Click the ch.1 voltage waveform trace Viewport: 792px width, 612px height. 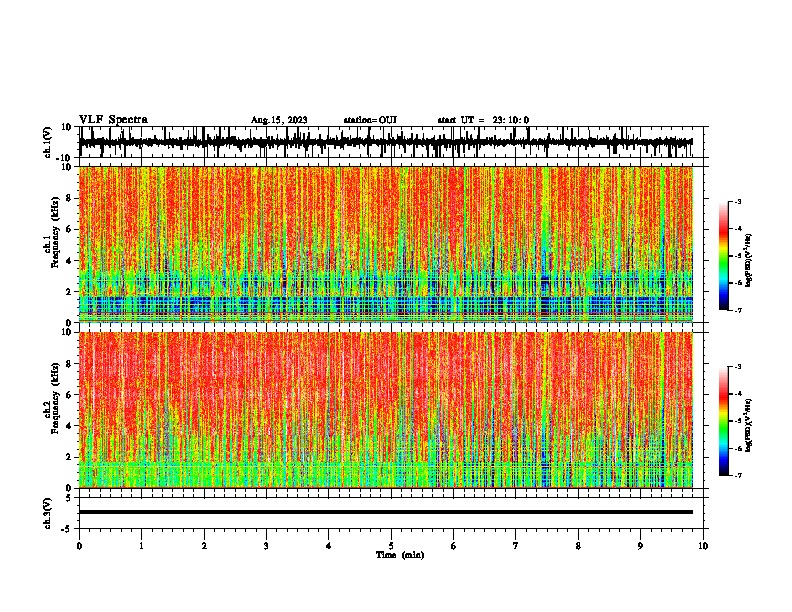coord(386,142)
